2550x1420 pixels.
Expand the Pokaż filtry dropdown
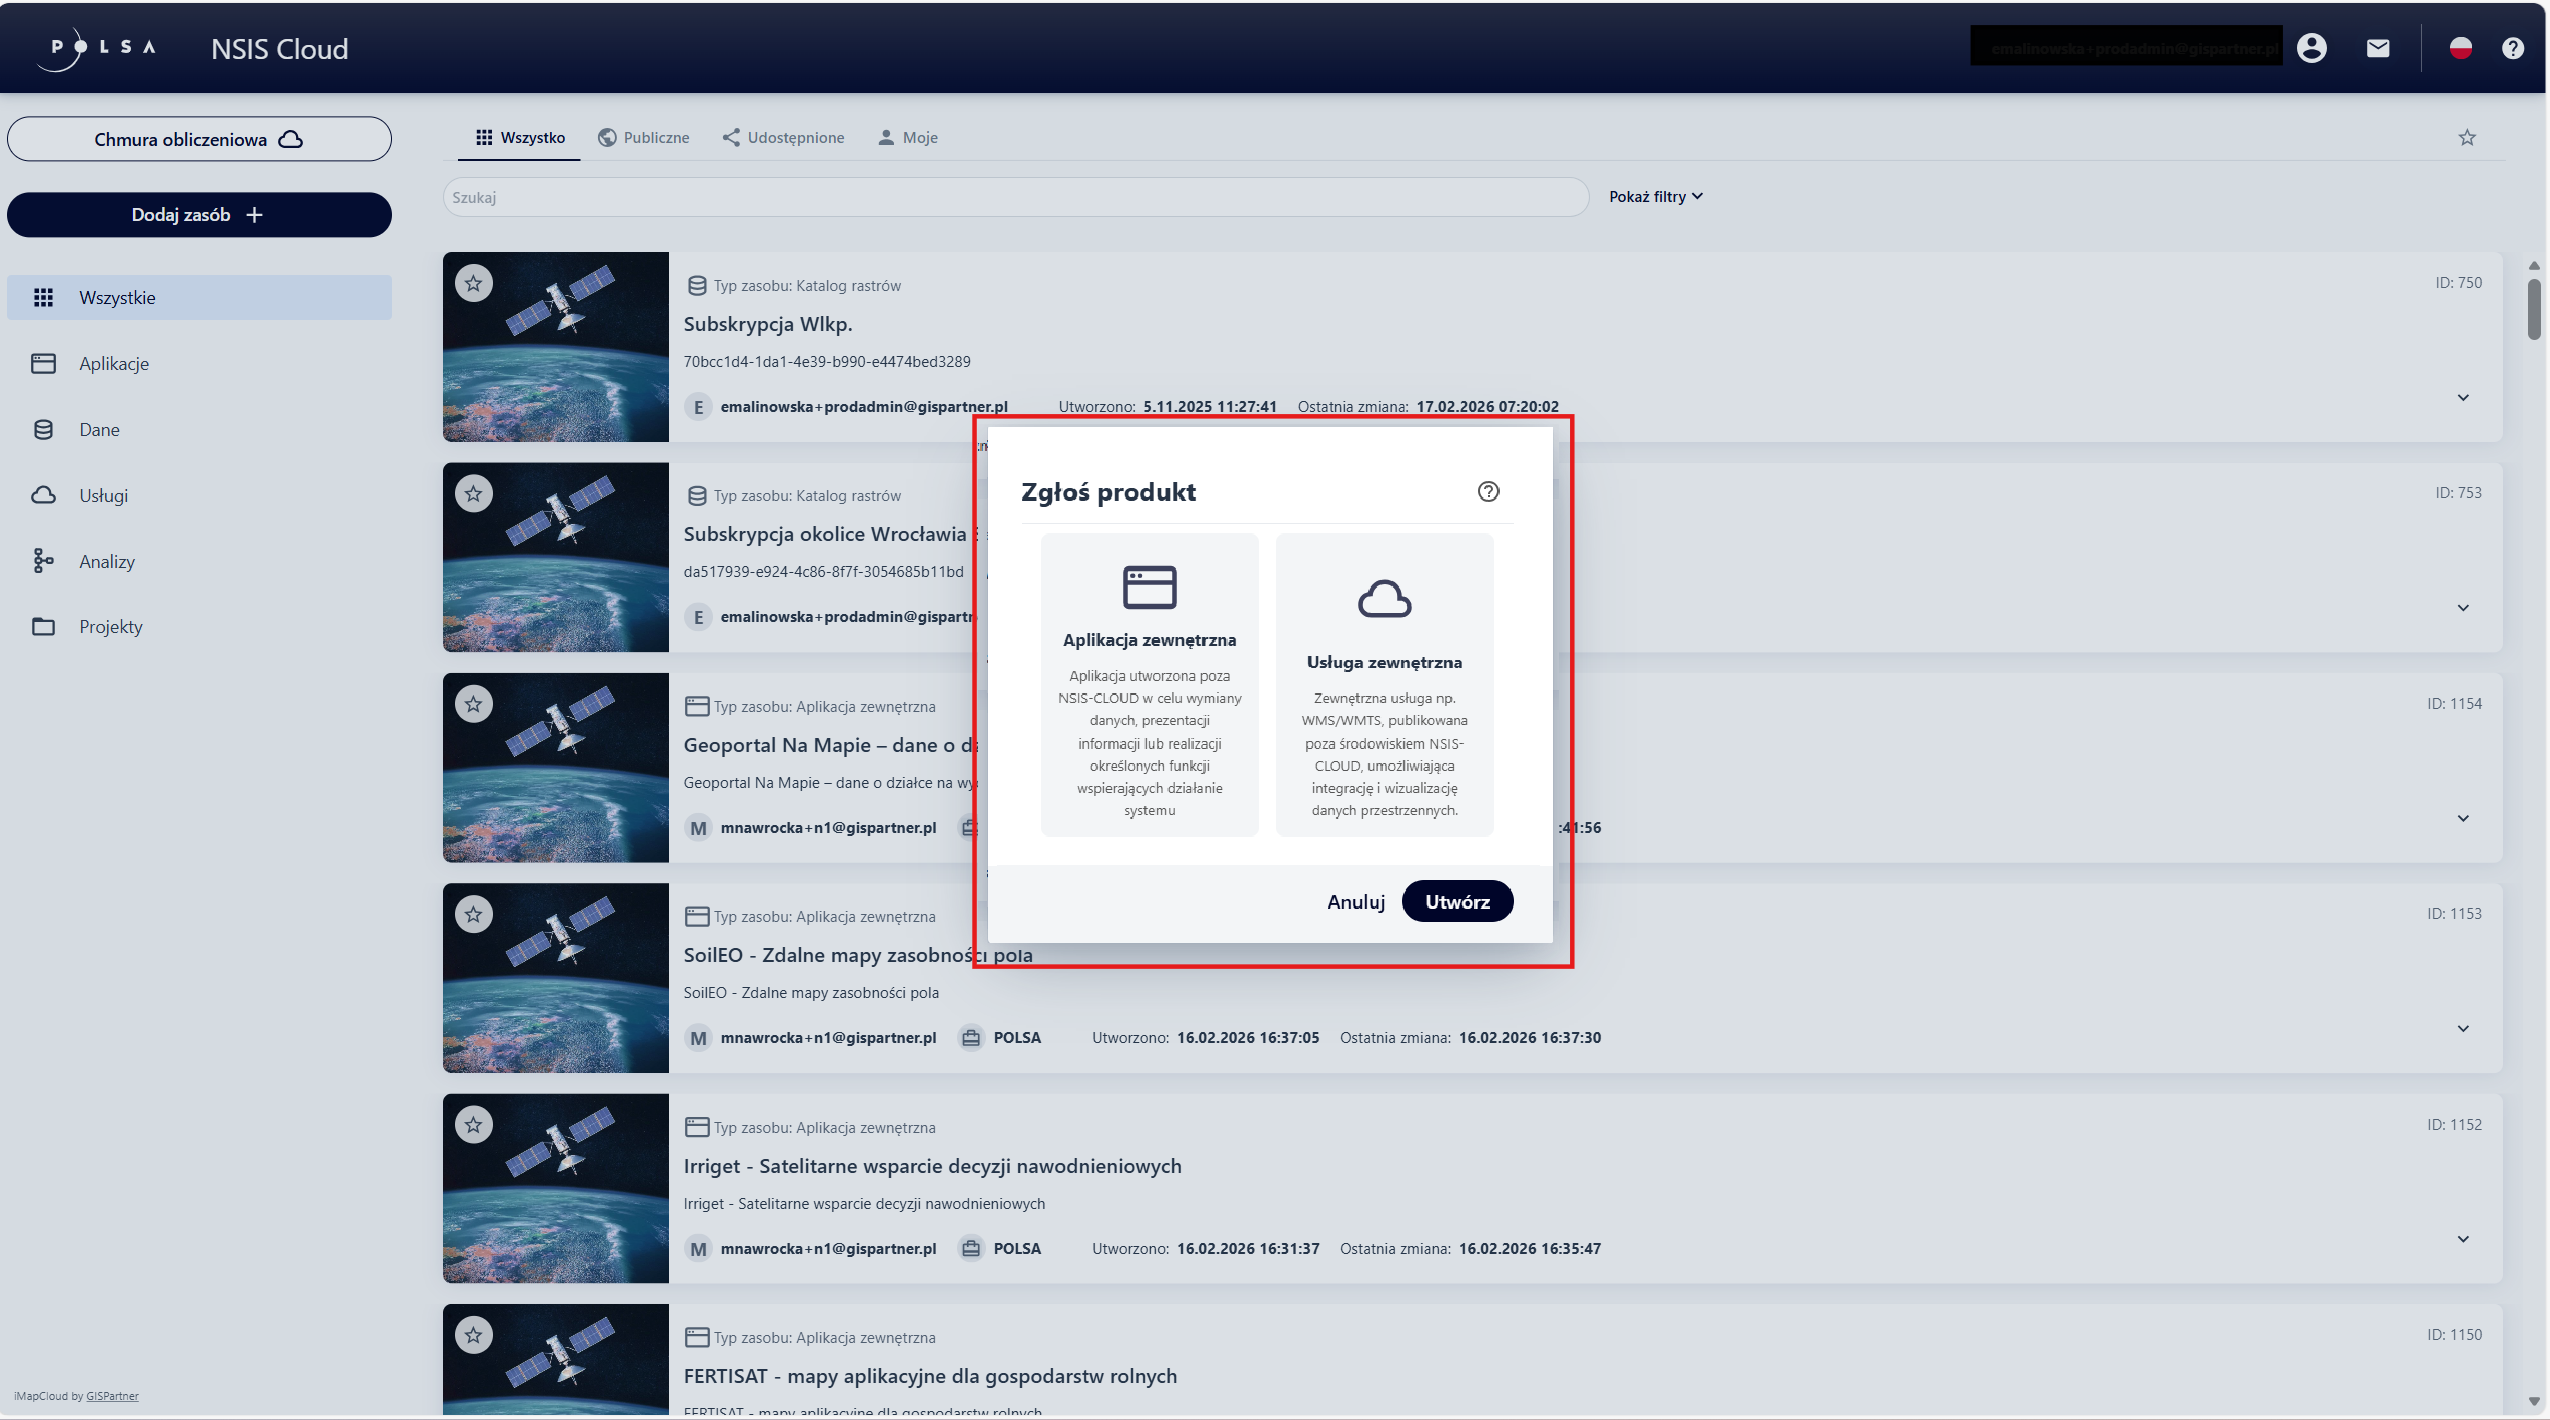click(1655, 197)
